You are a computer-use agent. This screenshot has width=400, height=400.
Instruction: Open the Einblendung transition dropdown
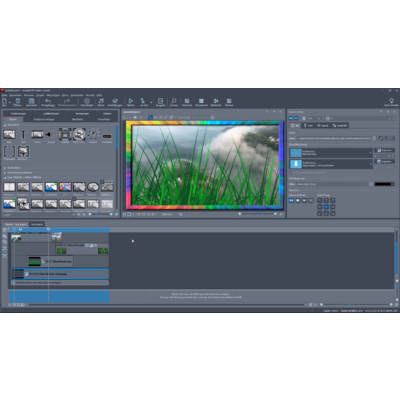[331, 153]
